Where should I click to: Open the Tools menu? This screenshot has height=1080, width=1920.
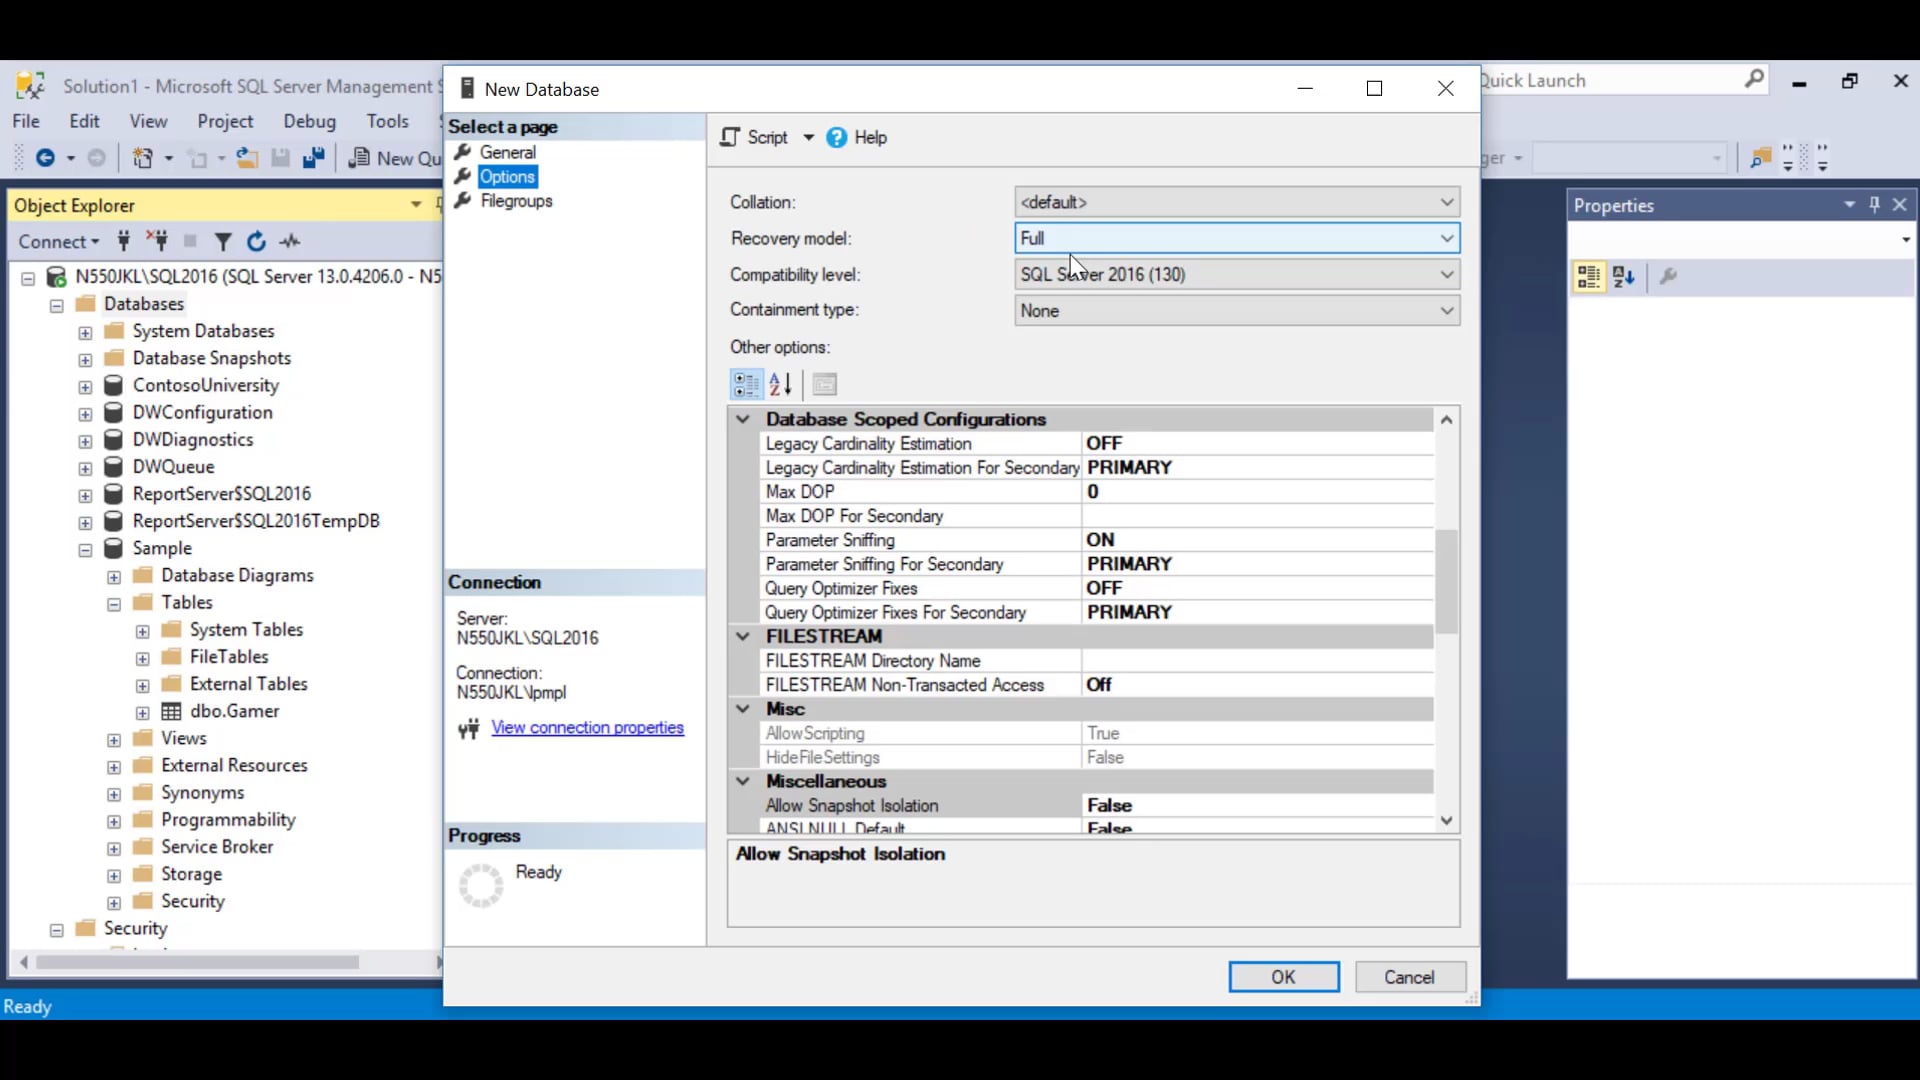387,121
